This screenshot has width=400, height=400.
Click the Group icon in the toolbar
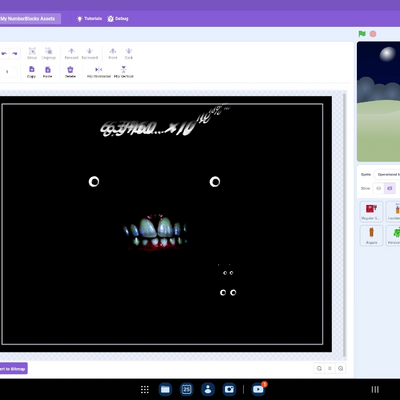click(32, 53)
